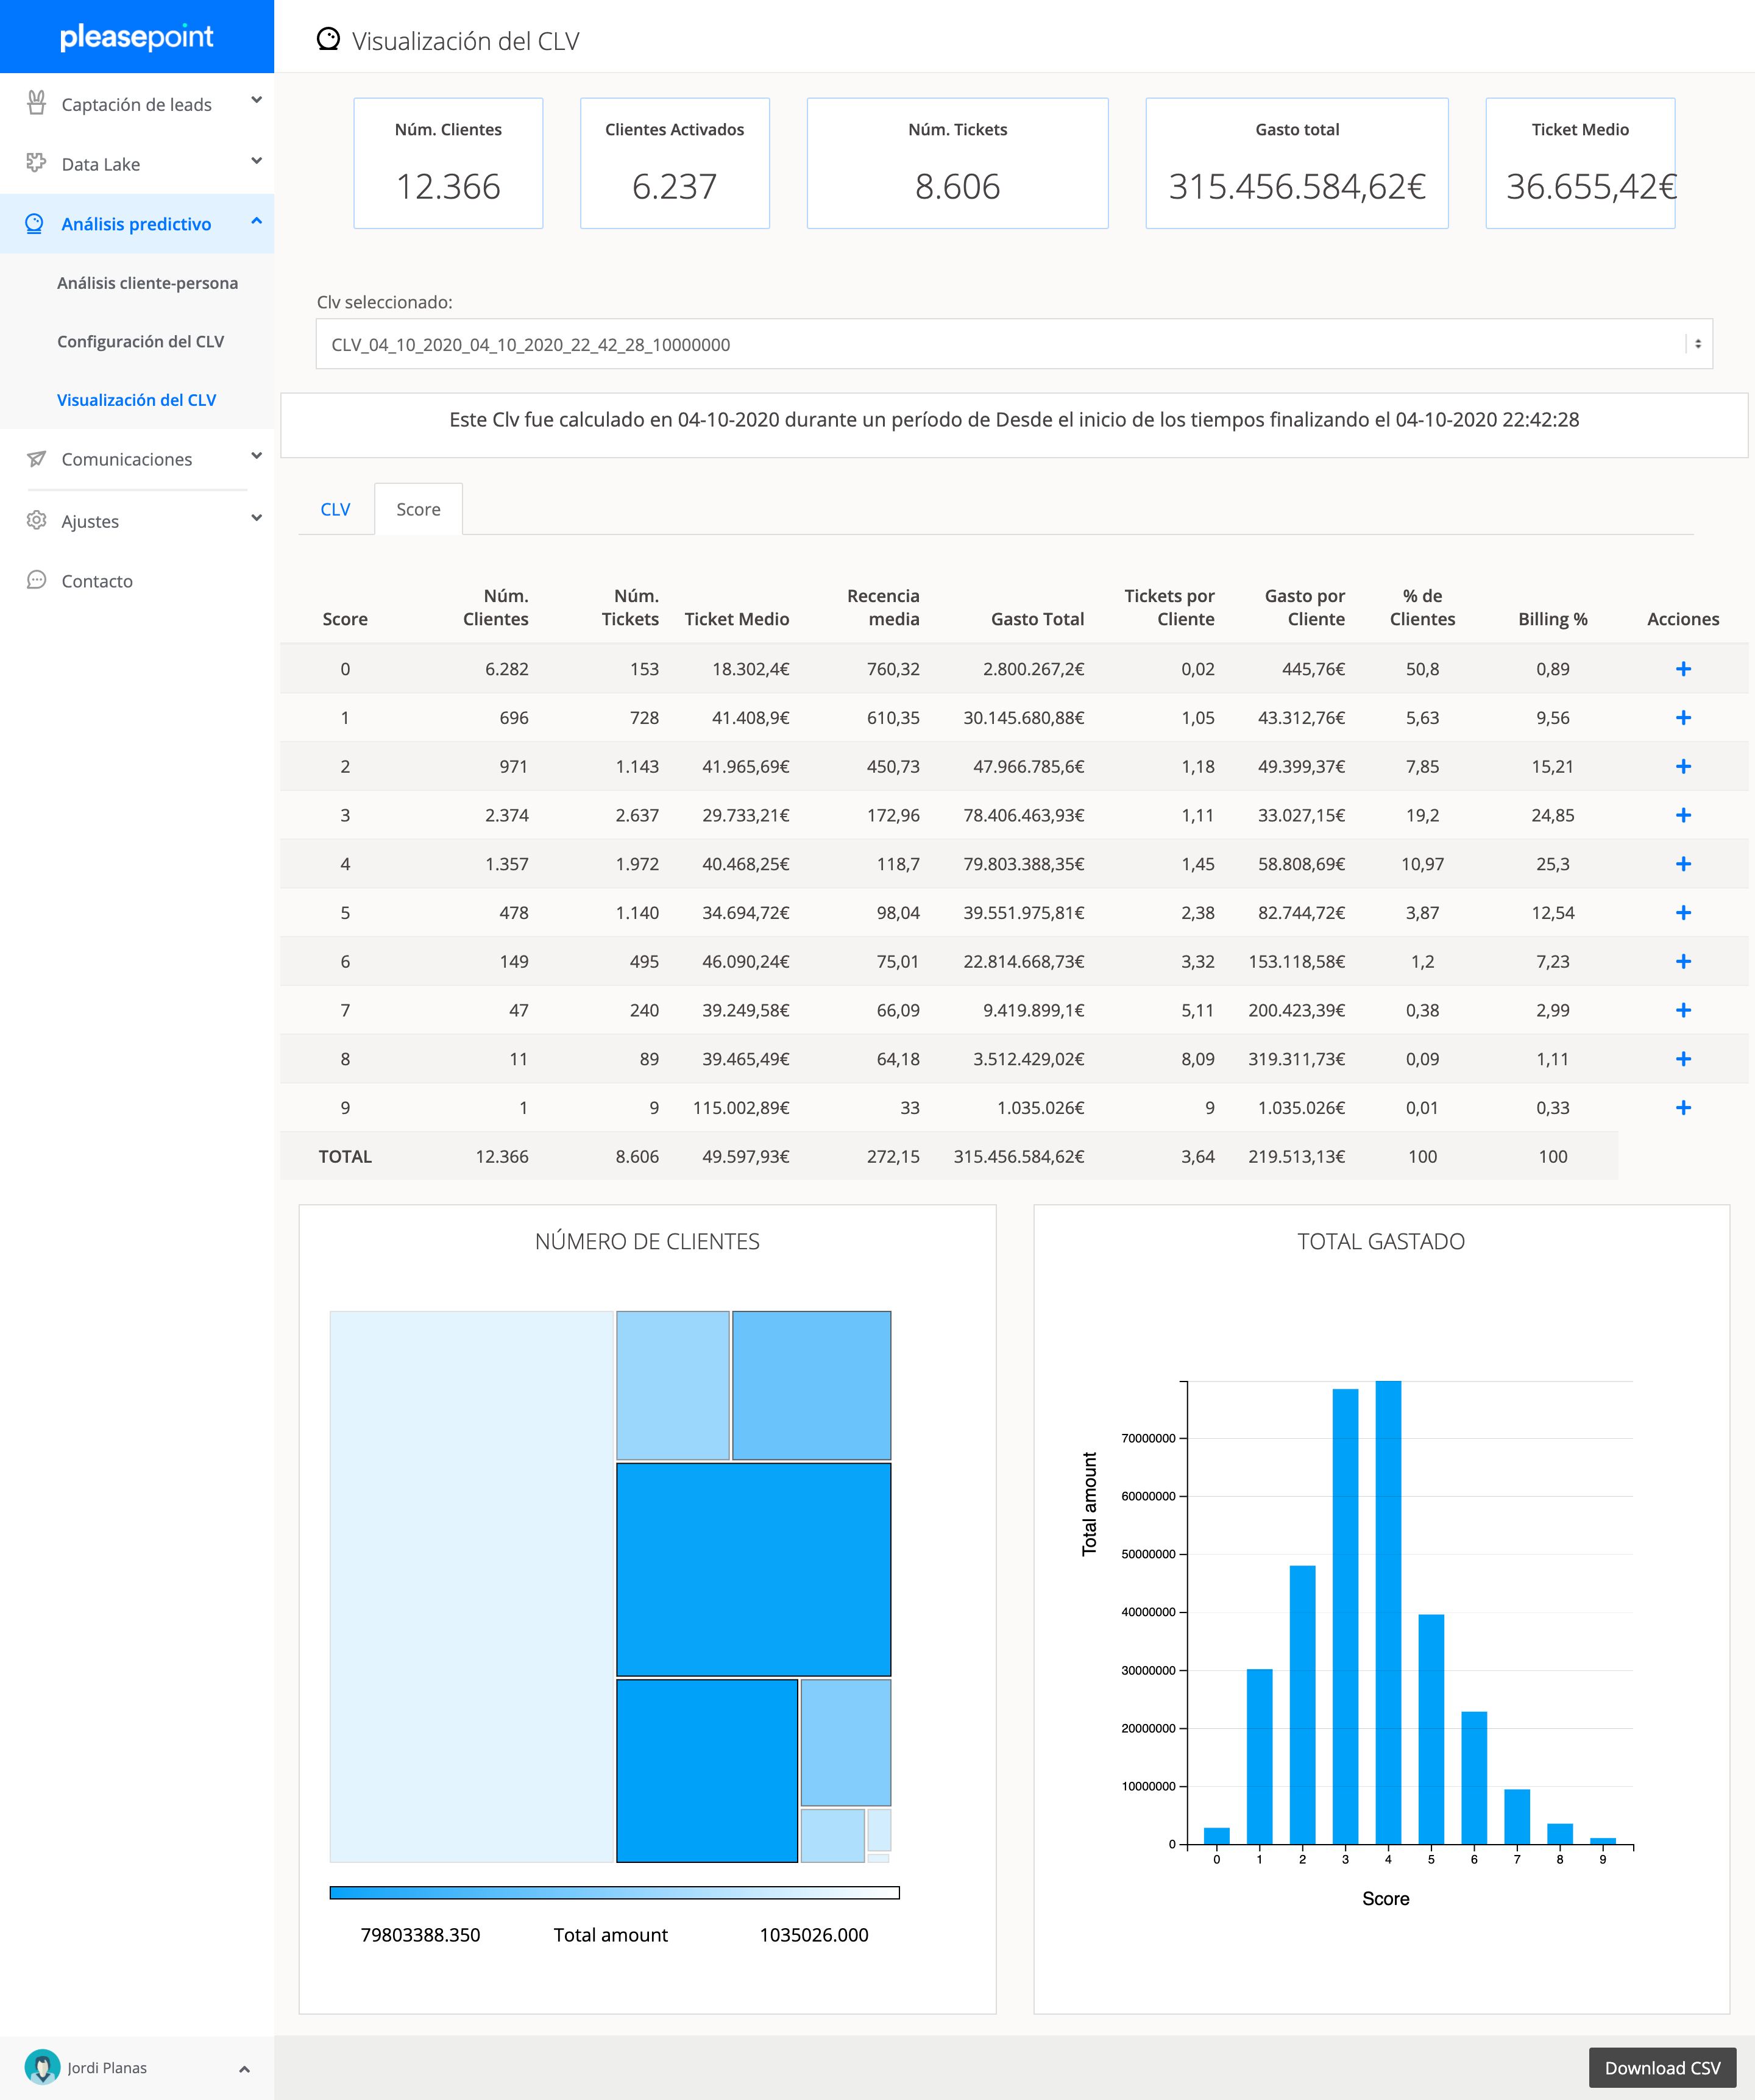Click the largest light-blue treemap block
This screenshot has width=1755, height=2100.
coord(471,1586)
